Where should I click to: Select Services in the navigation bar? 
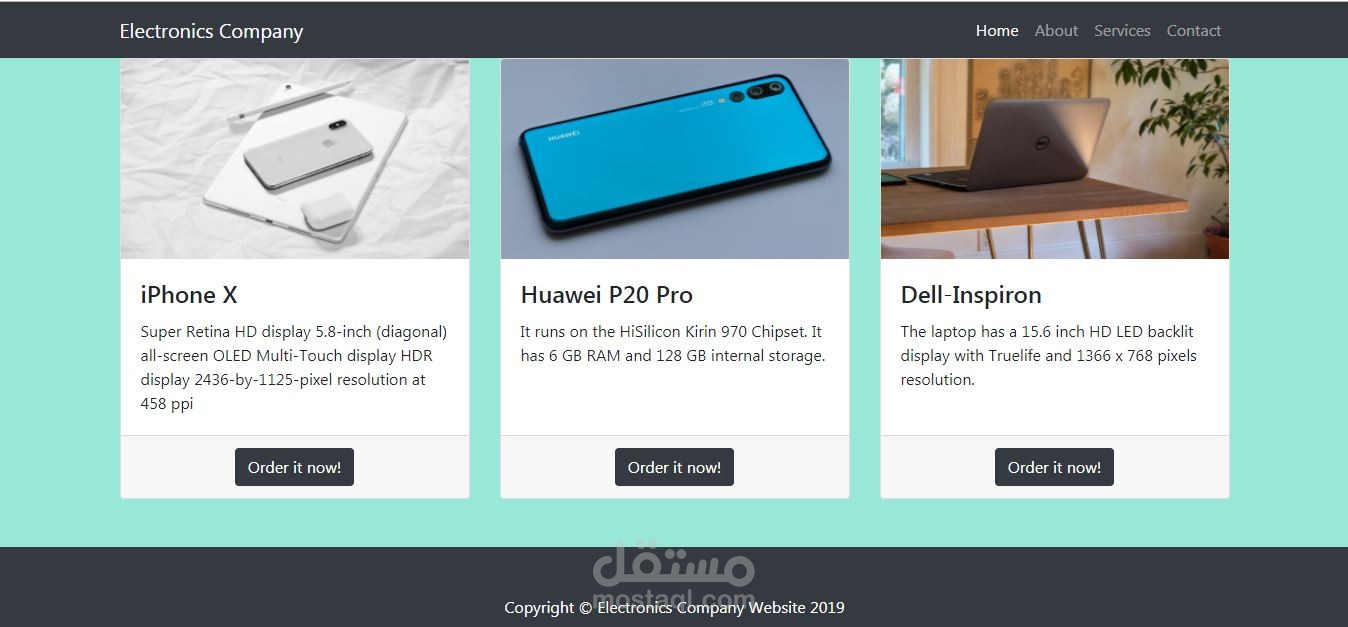pyautogui.click(x=1122, y=31)
